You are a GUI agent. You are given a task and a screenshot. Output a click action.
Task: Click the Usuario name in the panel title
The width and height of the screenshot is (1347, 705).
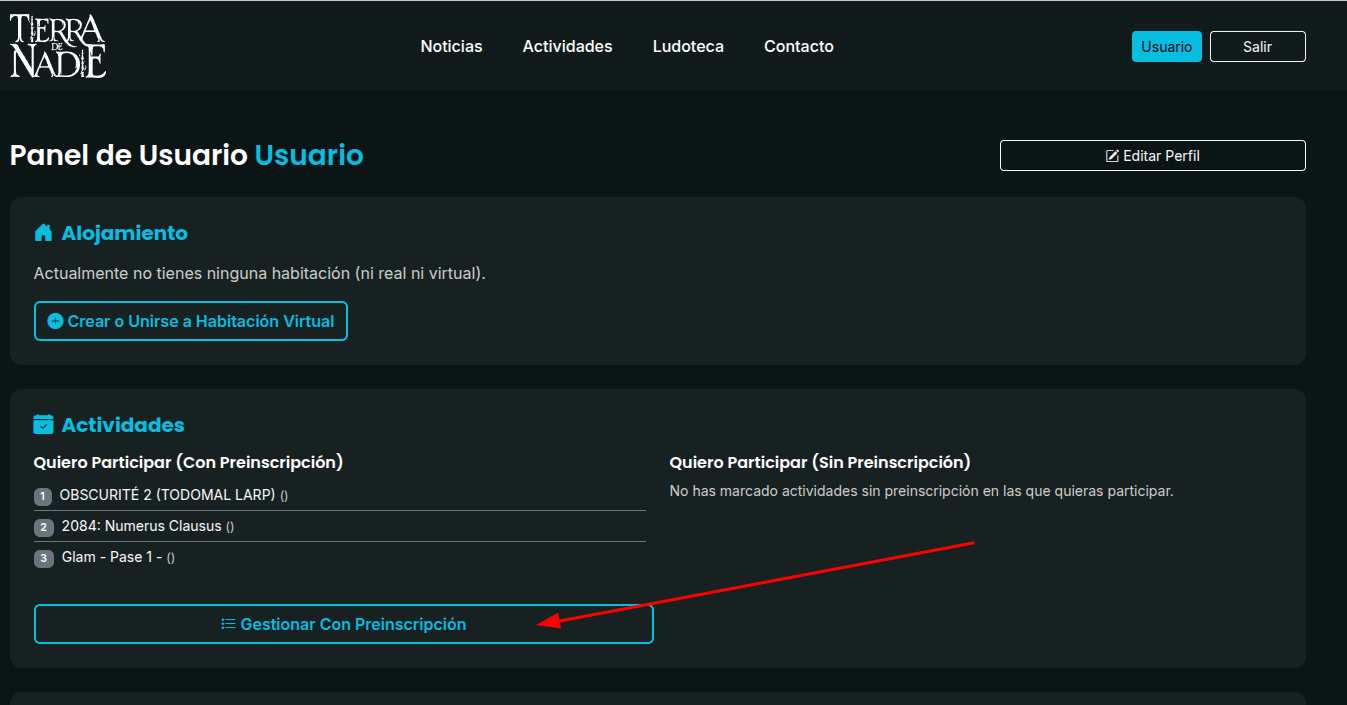(309, 155)
